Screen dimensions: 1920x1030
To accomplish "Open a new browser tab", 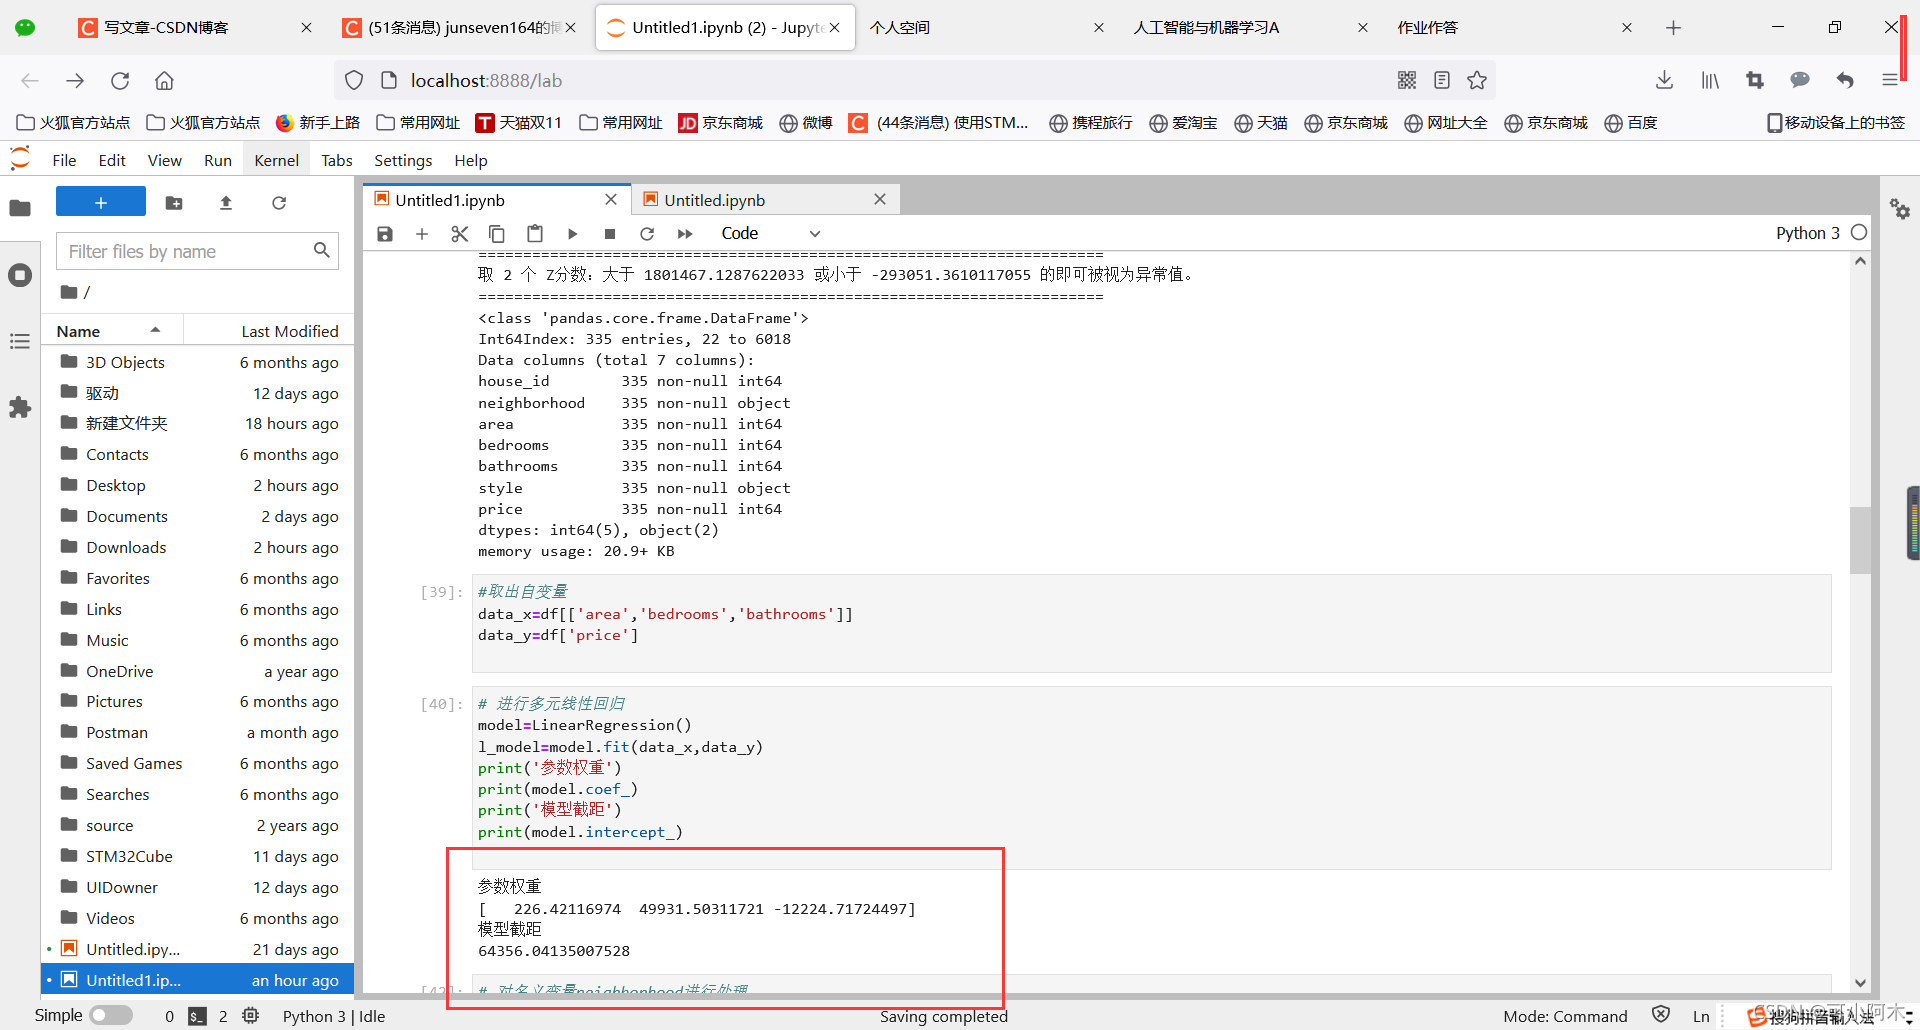I will (1674, 27).
